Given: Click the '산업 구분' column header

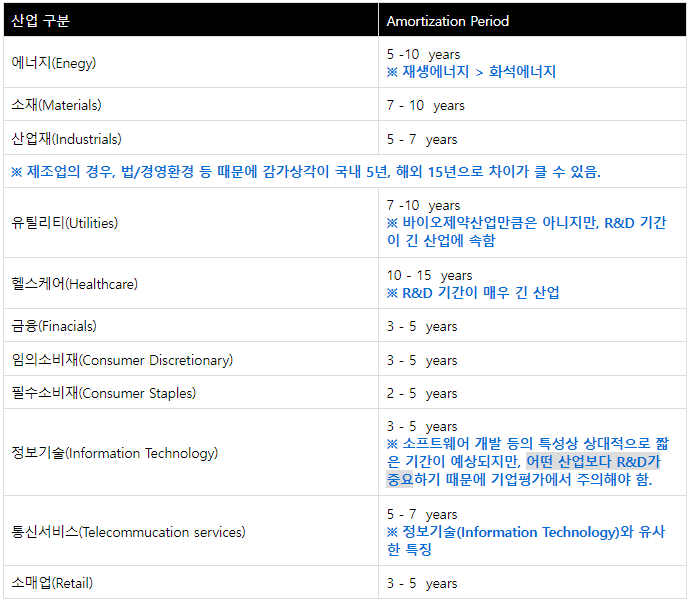Looking at the screenshot, I should [41, 20].
